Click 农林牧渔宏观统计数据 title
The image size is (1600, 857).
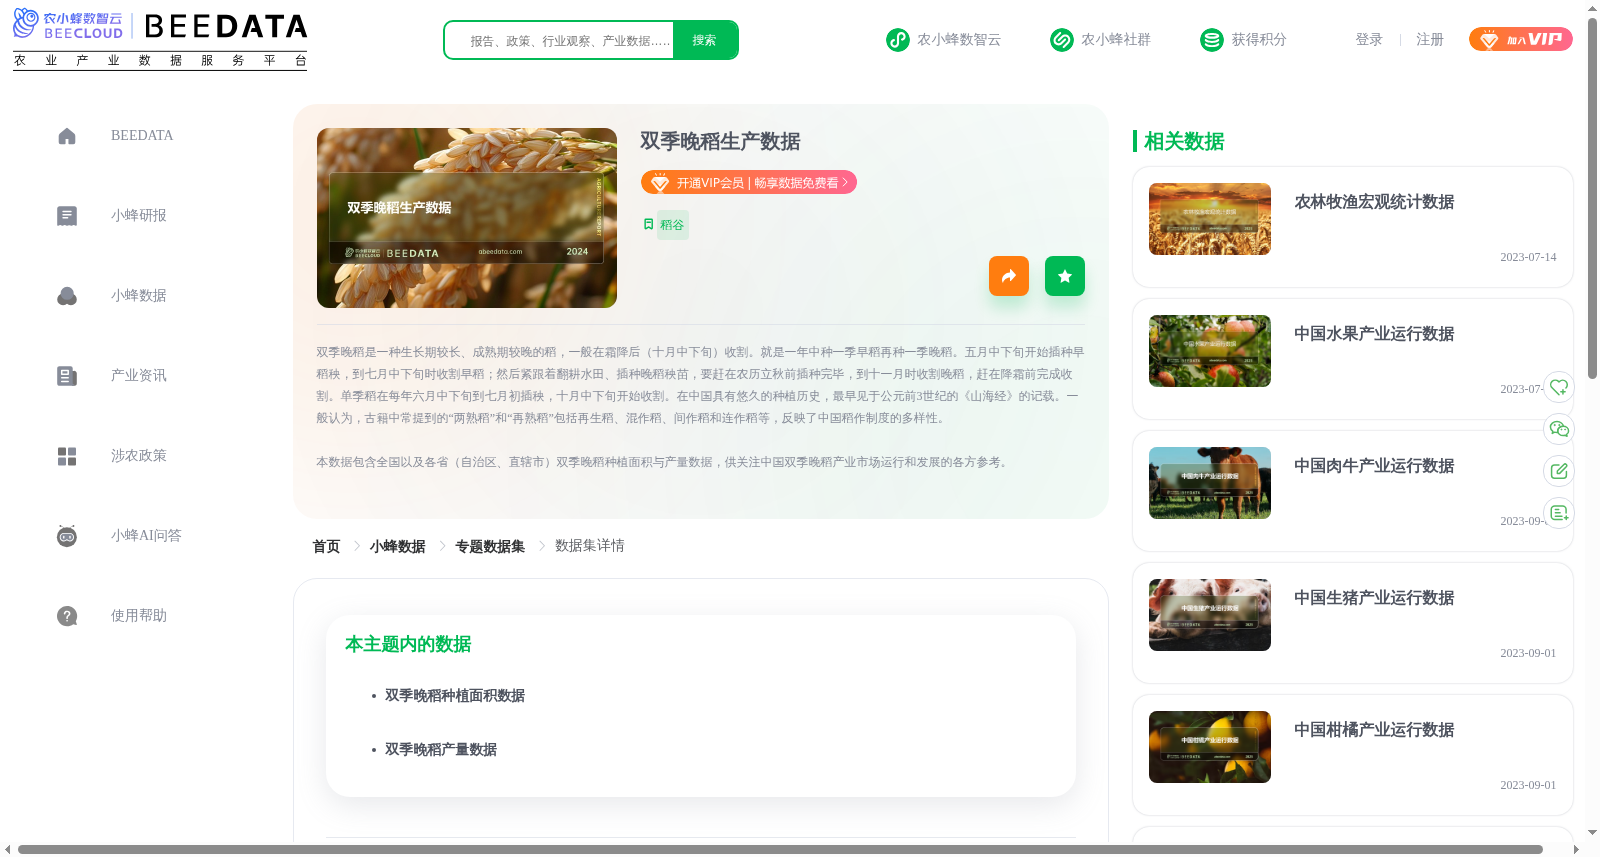(x=1374, y=202)
